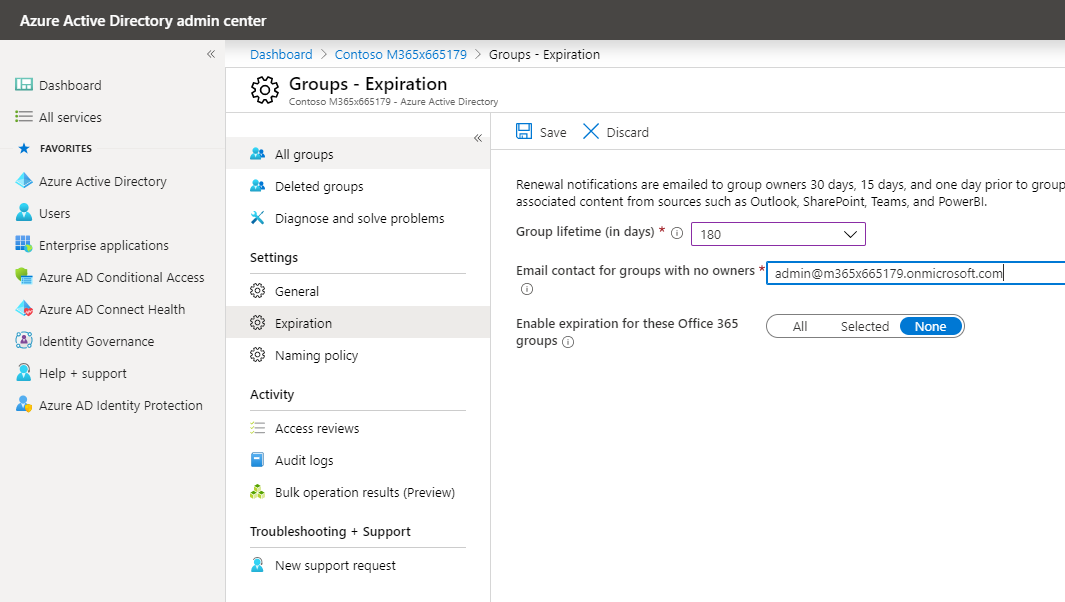Click the Groups - Expiration breadcrumb text
The width and height of the screenshot is (1065, 602).
point(544,54)
